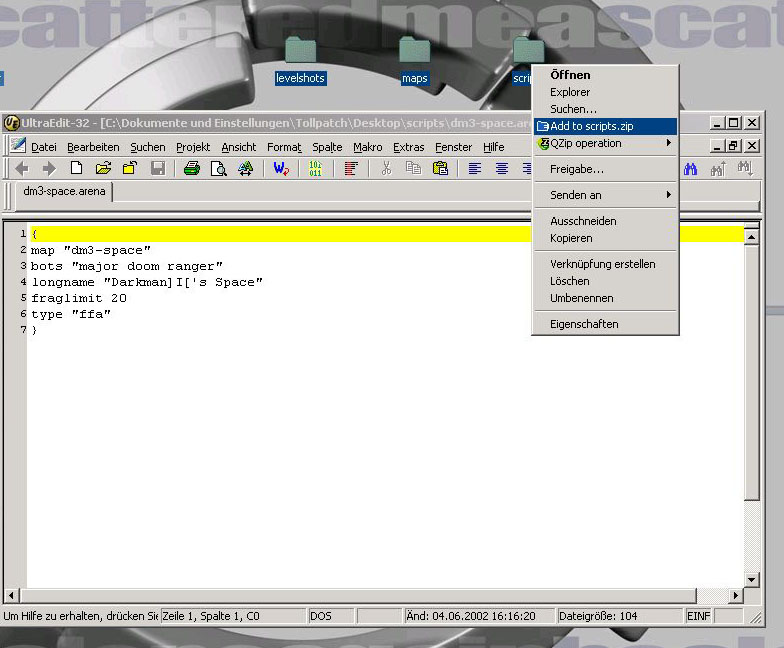
Task: Click the vertical scrollbar up arrow
Action: (x=752, y=236)
